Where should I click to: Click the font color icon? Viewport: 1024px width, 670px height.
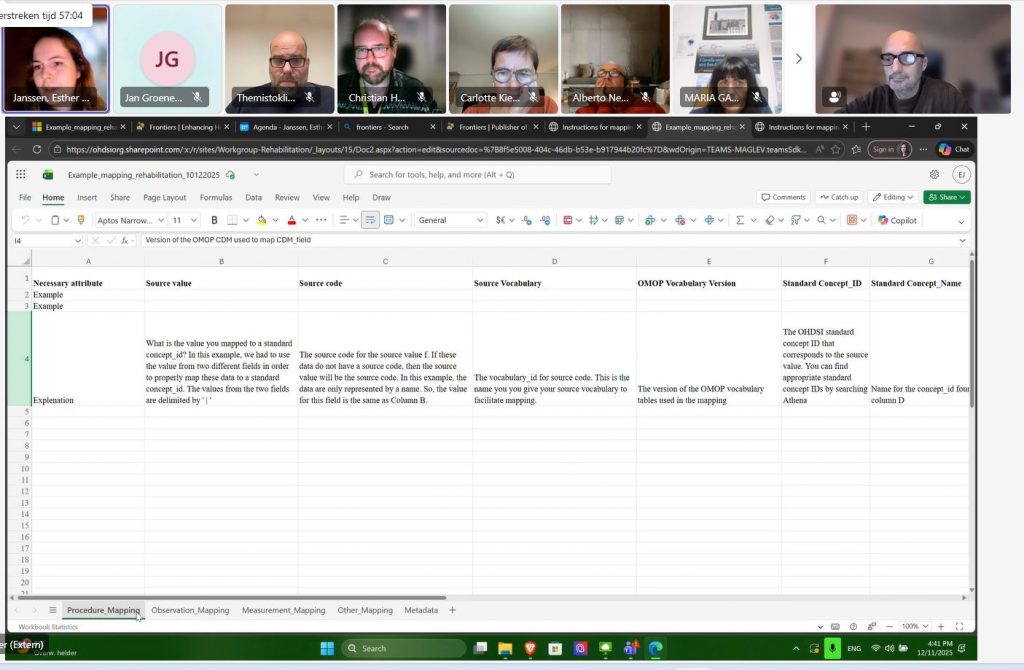(x=292, y=220)
